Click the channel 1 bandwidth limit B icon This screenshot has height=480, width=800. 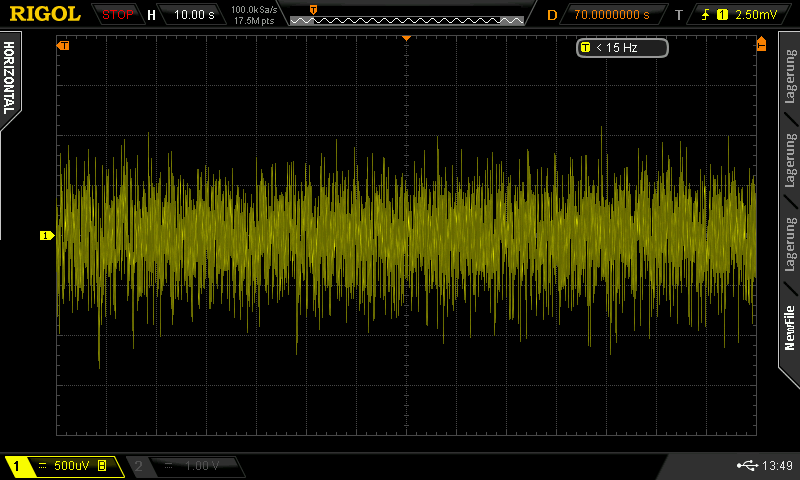pos(102,466)
